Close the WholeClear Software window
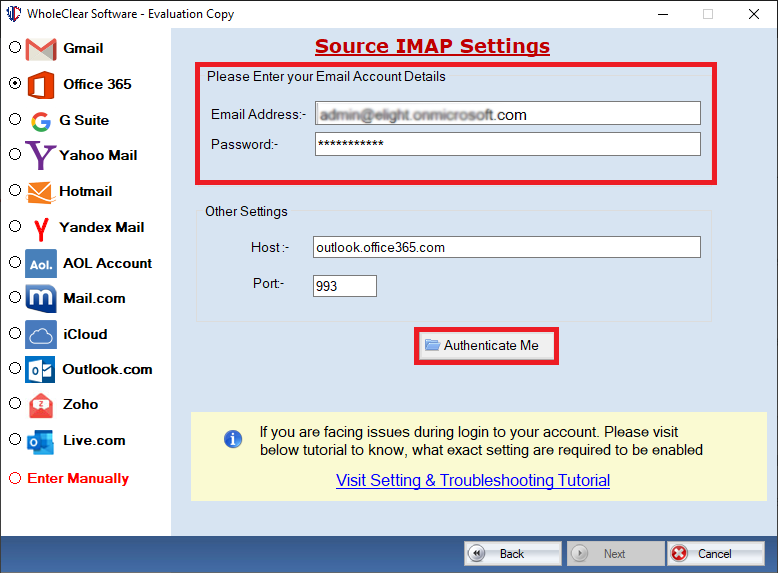The height and width of the screenshot is (573, 778). coord(754,14)
